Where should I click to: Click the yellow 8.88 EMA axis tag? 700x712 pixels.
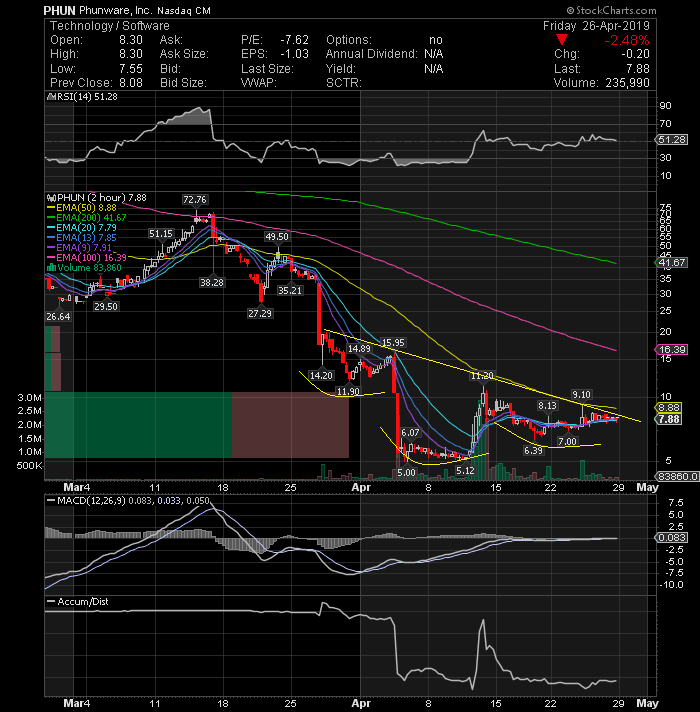pos(669,407)
